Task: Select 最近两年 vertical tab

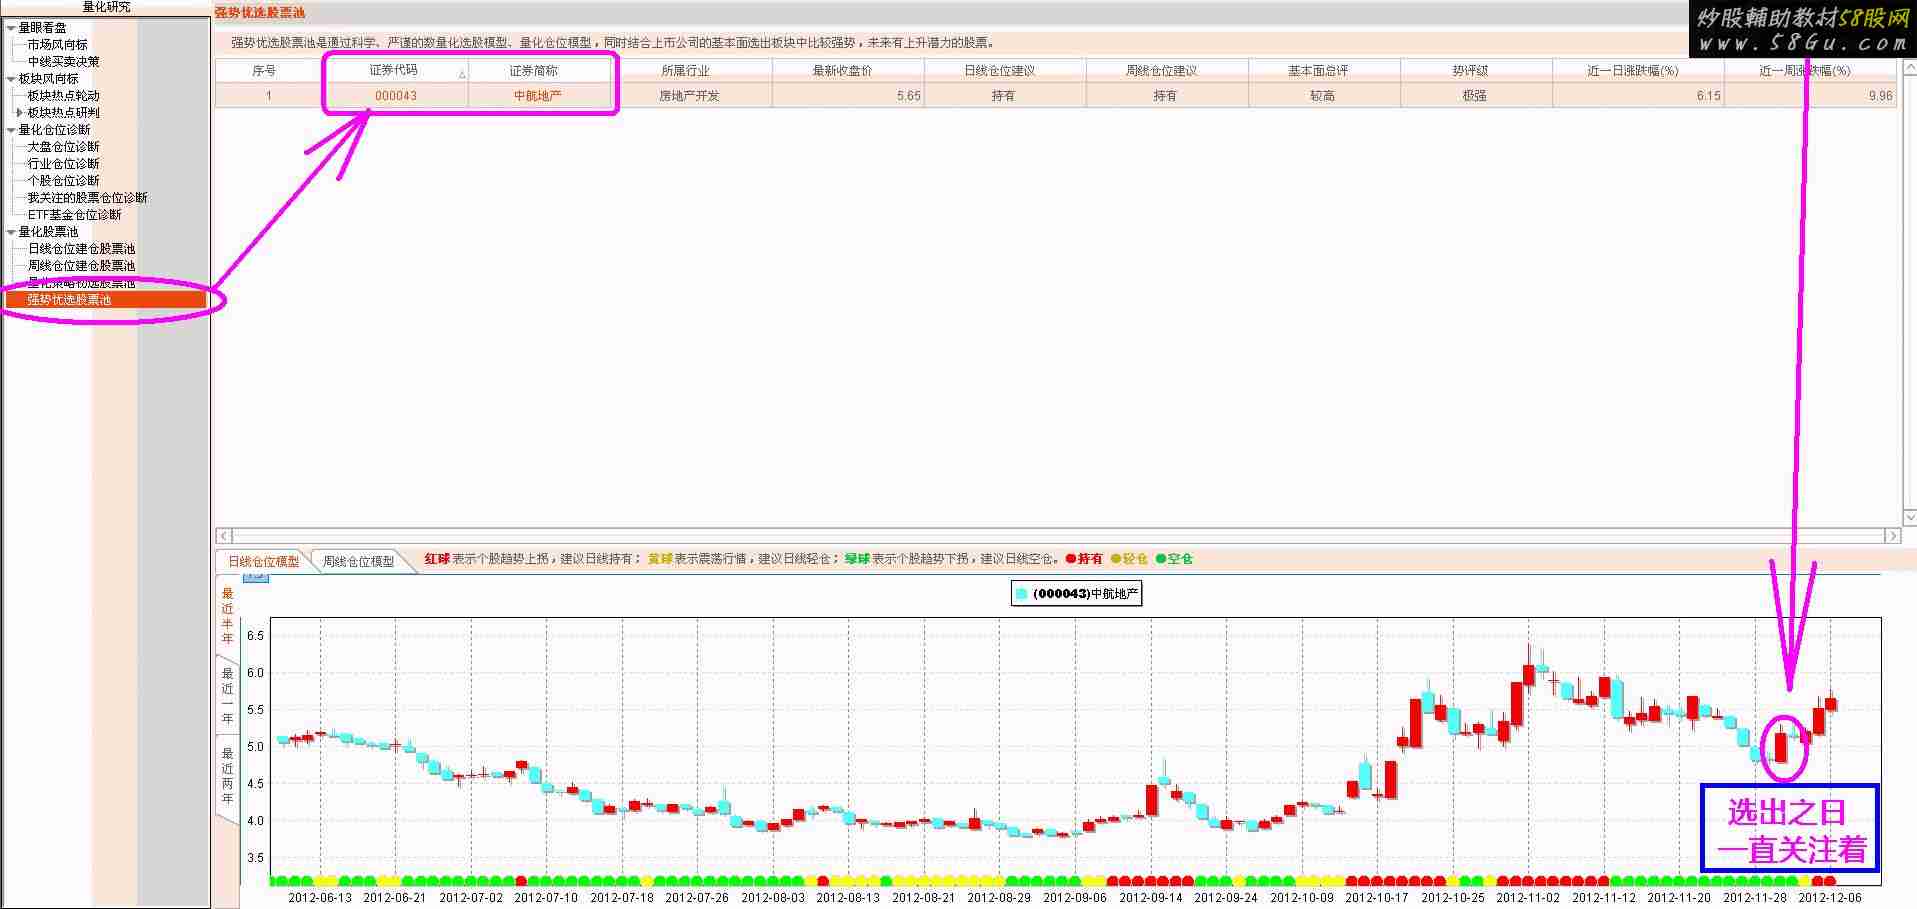Action: click(227, 776)
